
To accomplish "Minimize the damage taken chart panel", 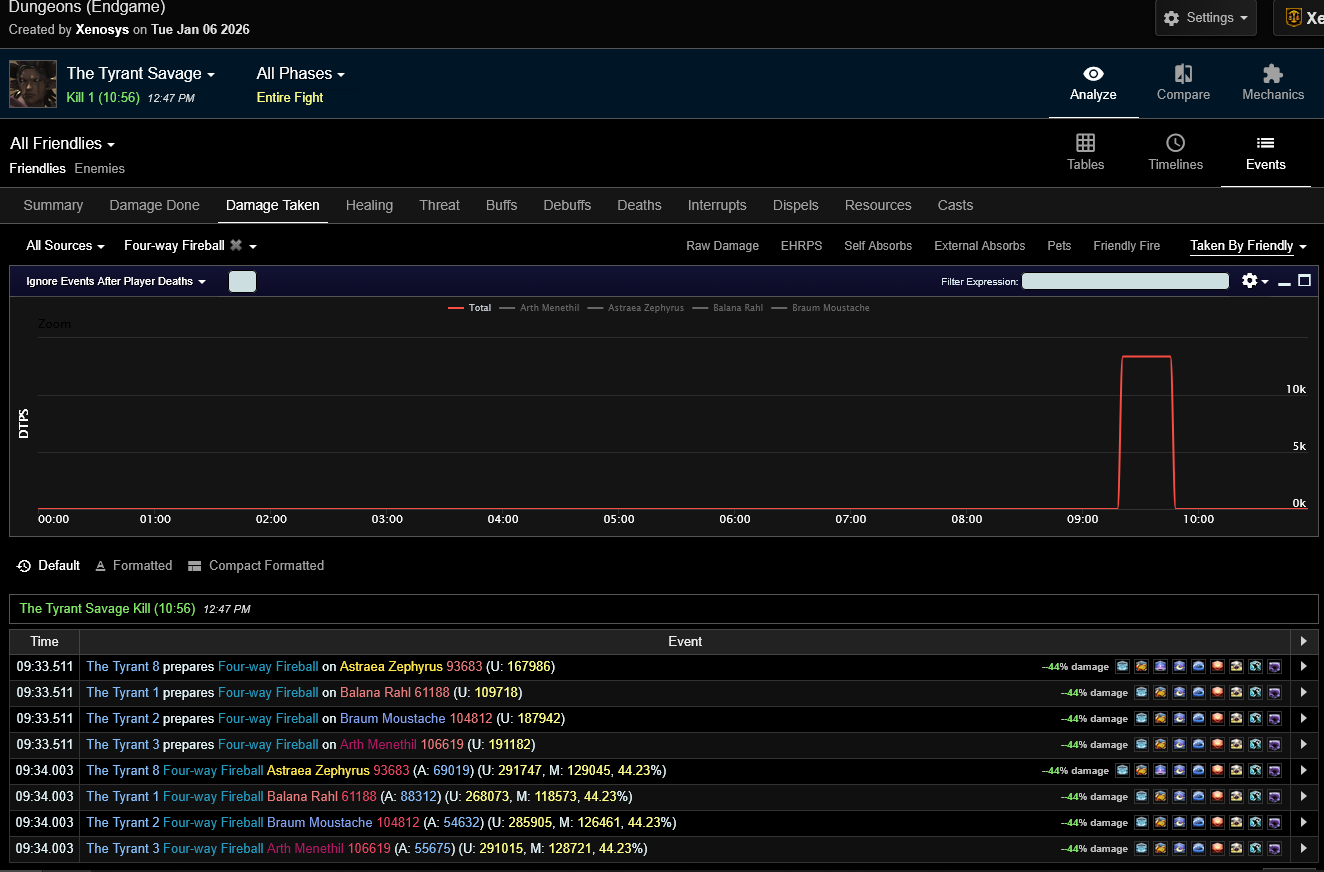I will 1285,282.
